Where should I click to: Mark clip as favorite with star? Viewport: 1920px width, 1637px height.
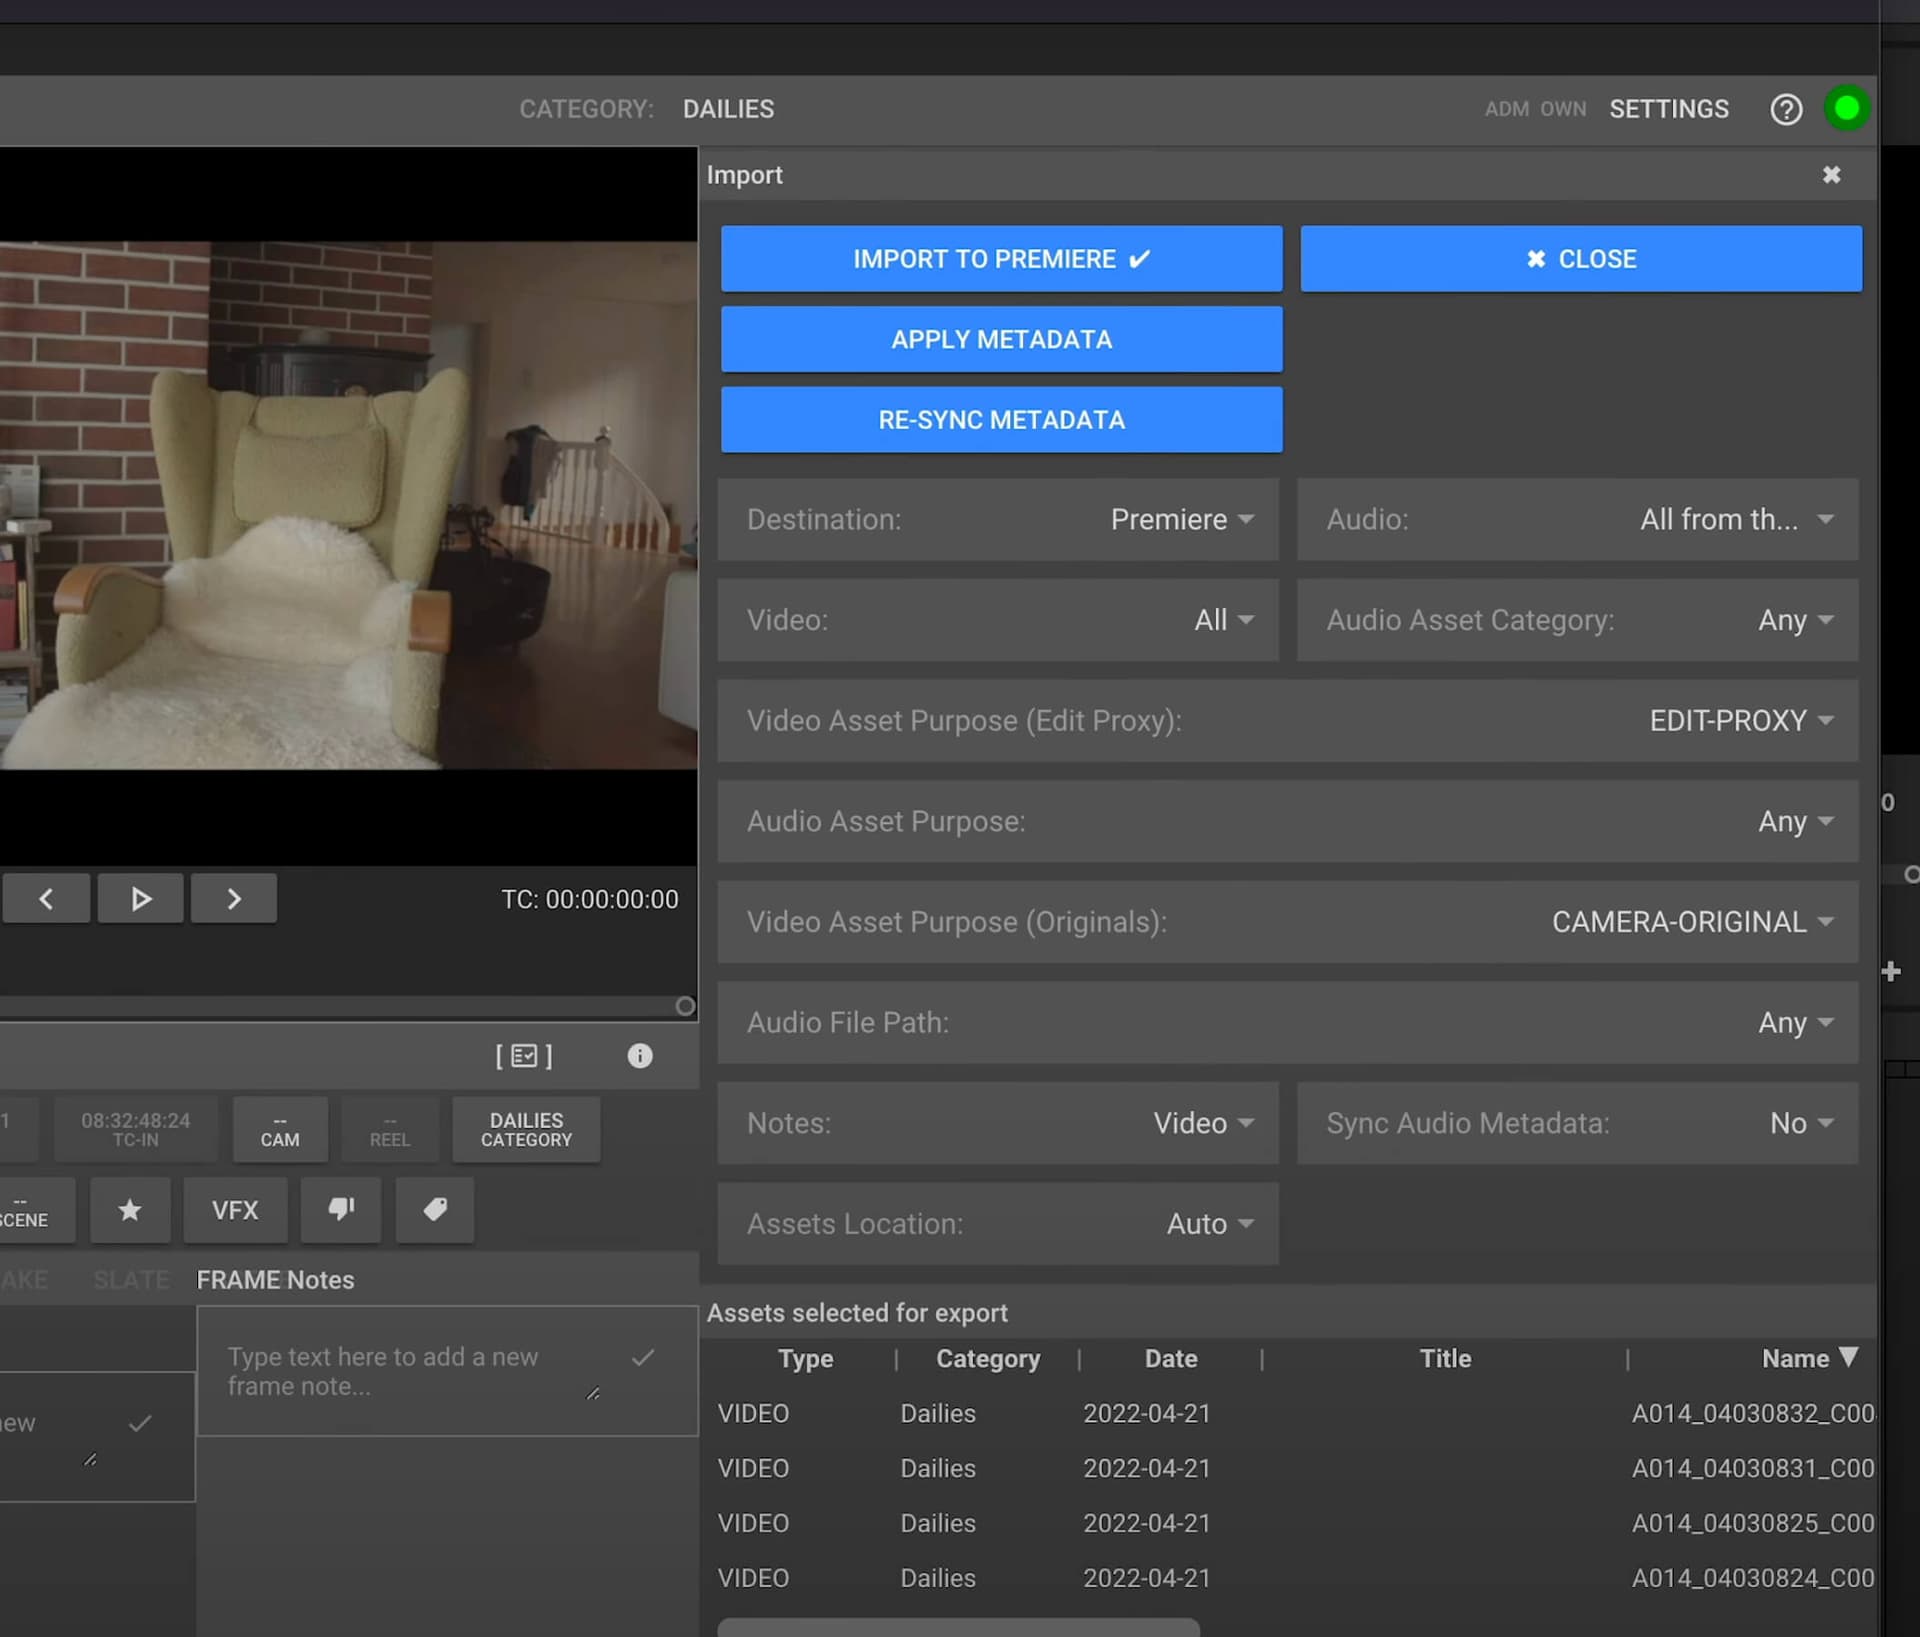(x=130, y=1210)
